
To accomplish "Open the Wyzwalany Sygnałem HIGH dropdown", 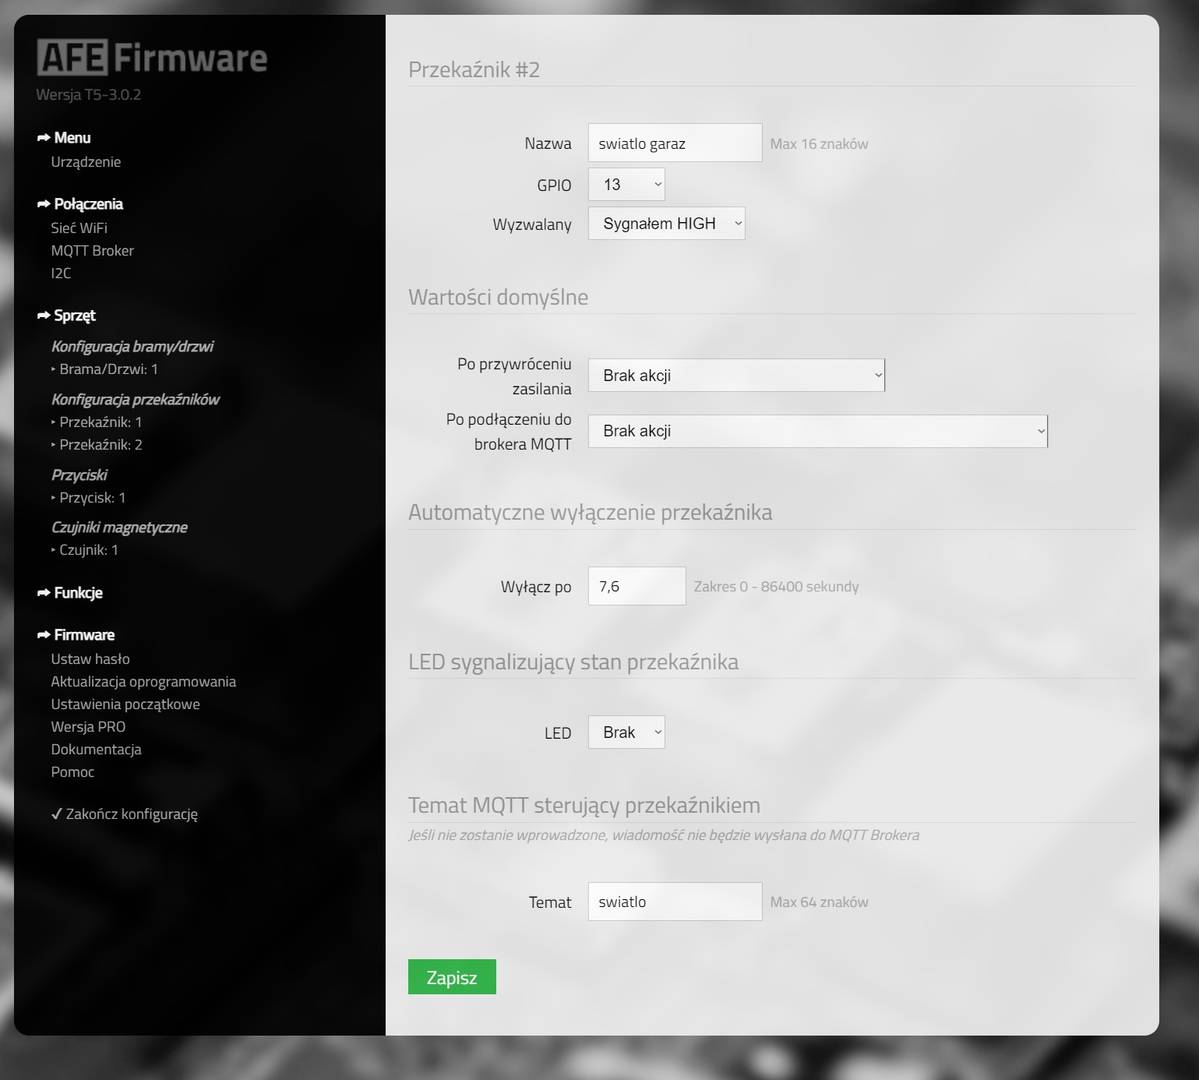I will point(666,223).
